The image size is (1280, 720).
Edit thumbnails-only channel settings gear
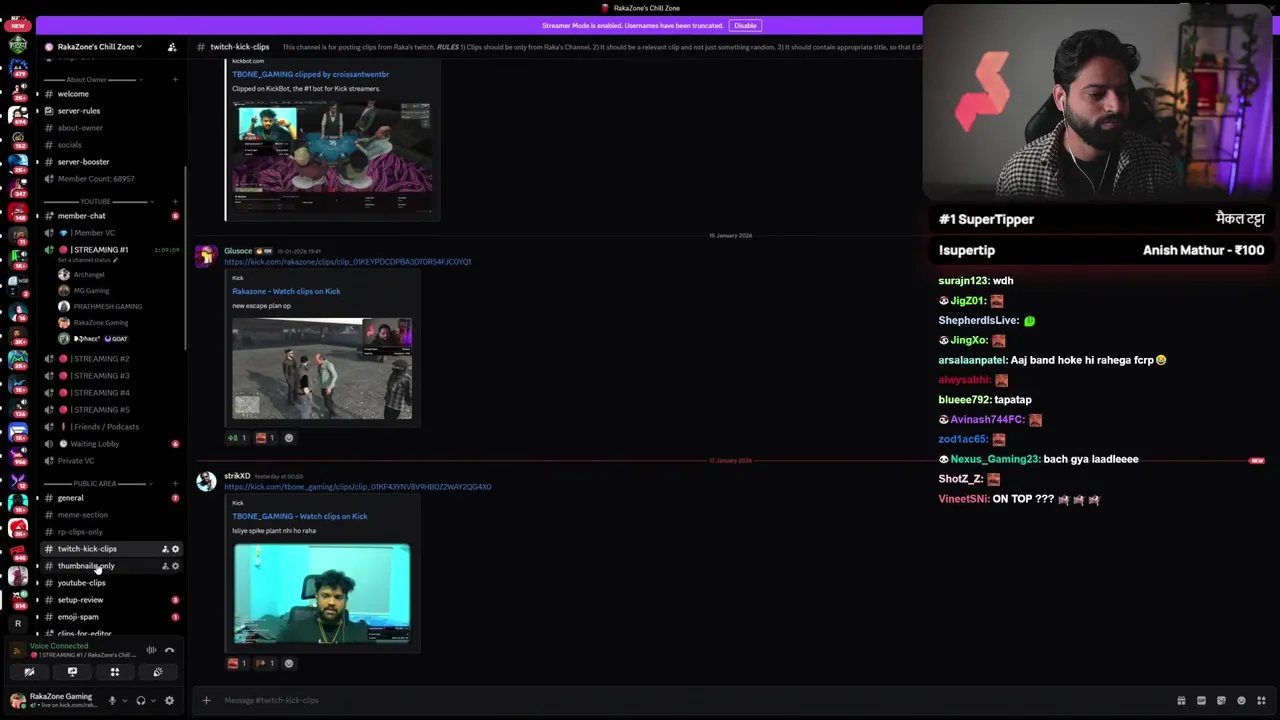pos(175,566)
